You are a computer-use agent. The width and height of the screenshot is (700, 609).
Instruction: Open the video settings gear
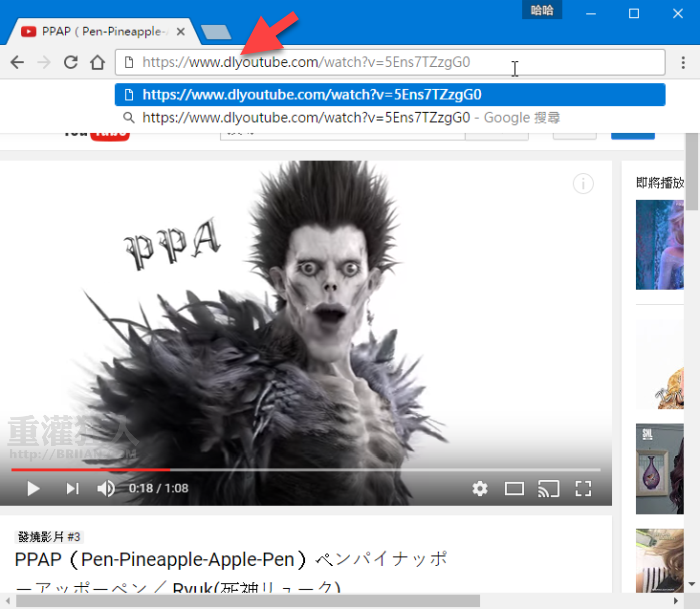pos(480,488)
